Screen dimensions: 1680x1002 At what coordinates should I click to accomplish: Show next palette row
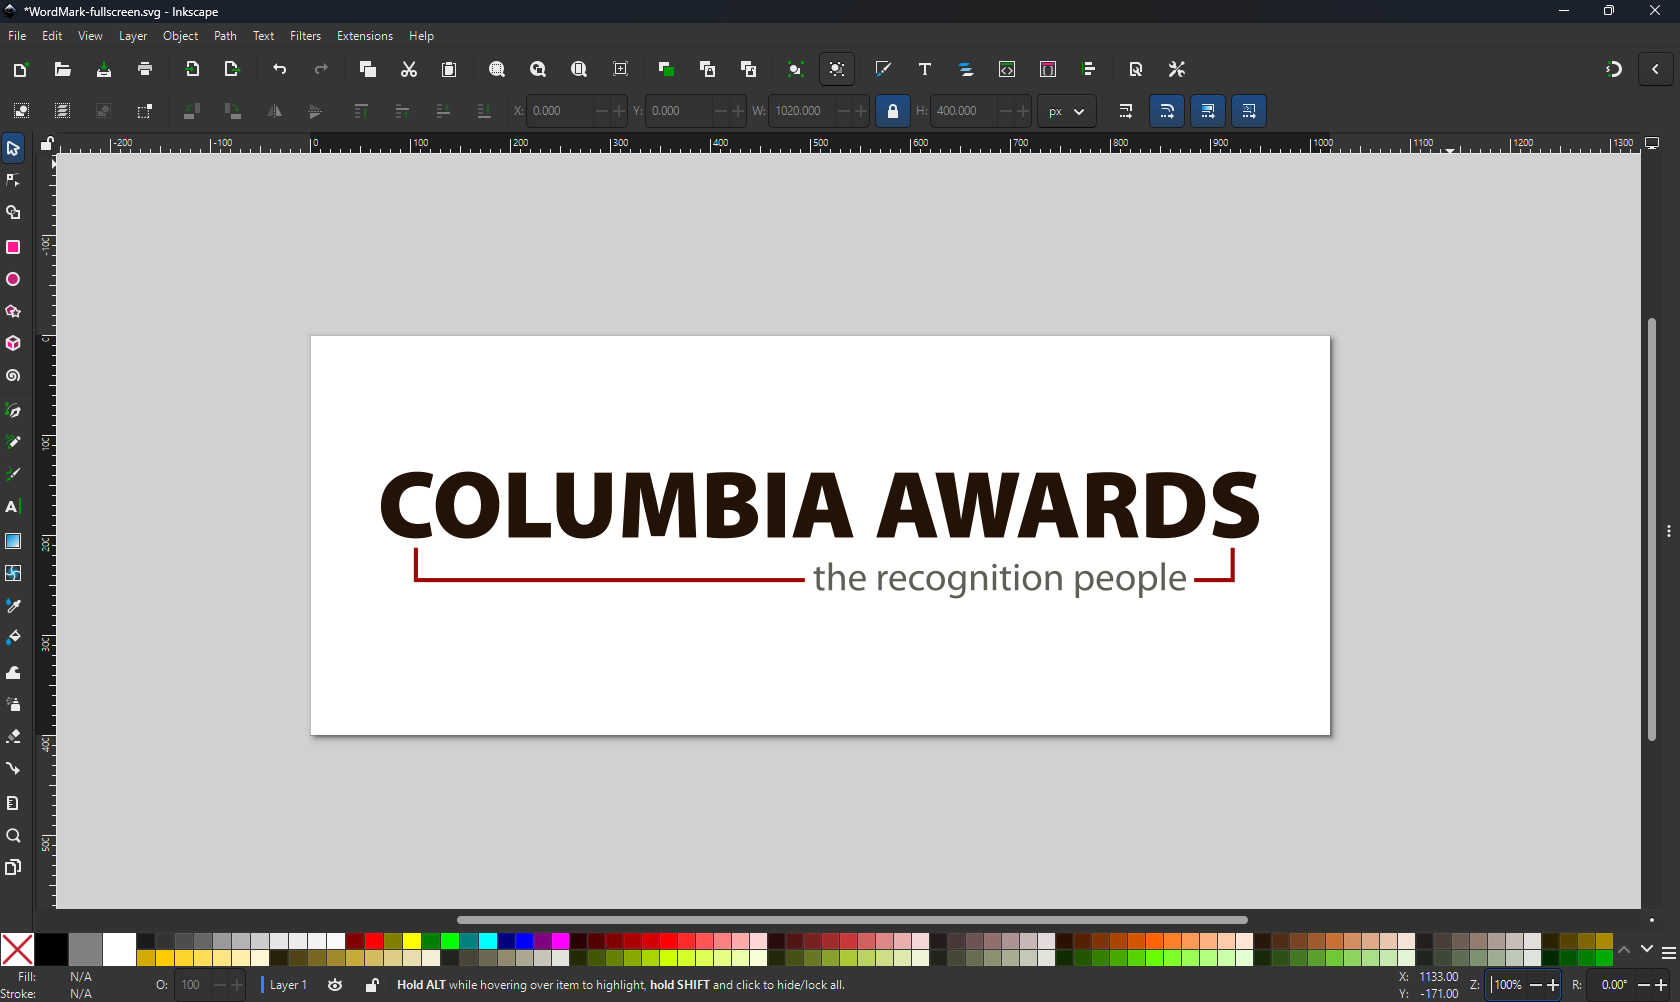(1646, 950)
